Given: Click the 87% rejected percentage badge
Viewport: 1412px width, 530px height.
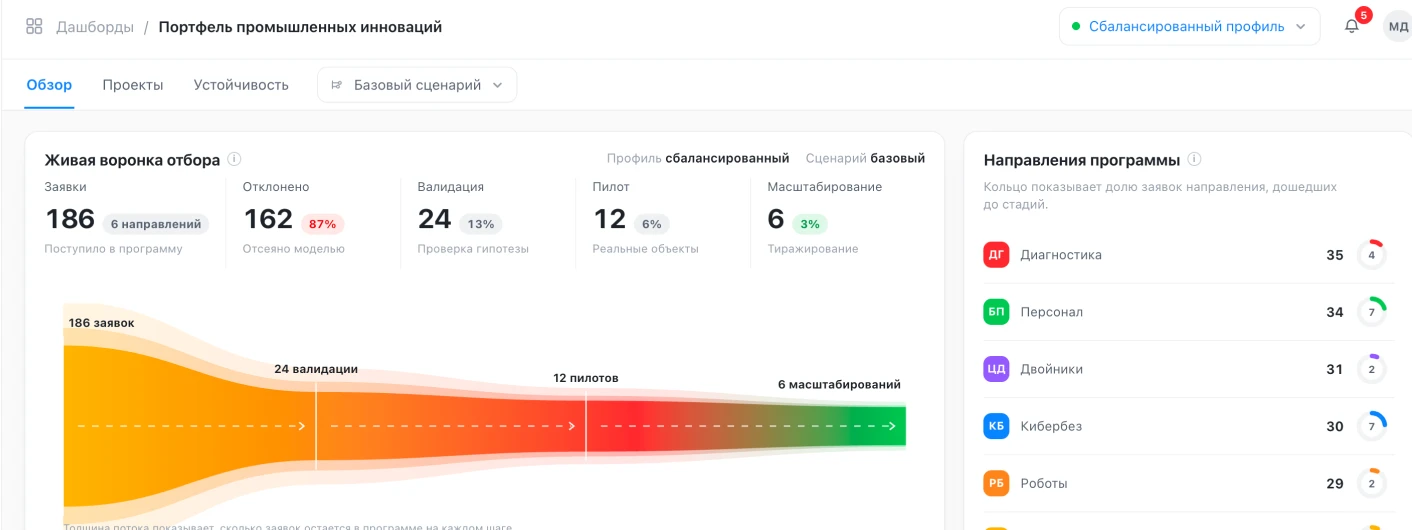Looking at the screenshot, I should [323, 224].
